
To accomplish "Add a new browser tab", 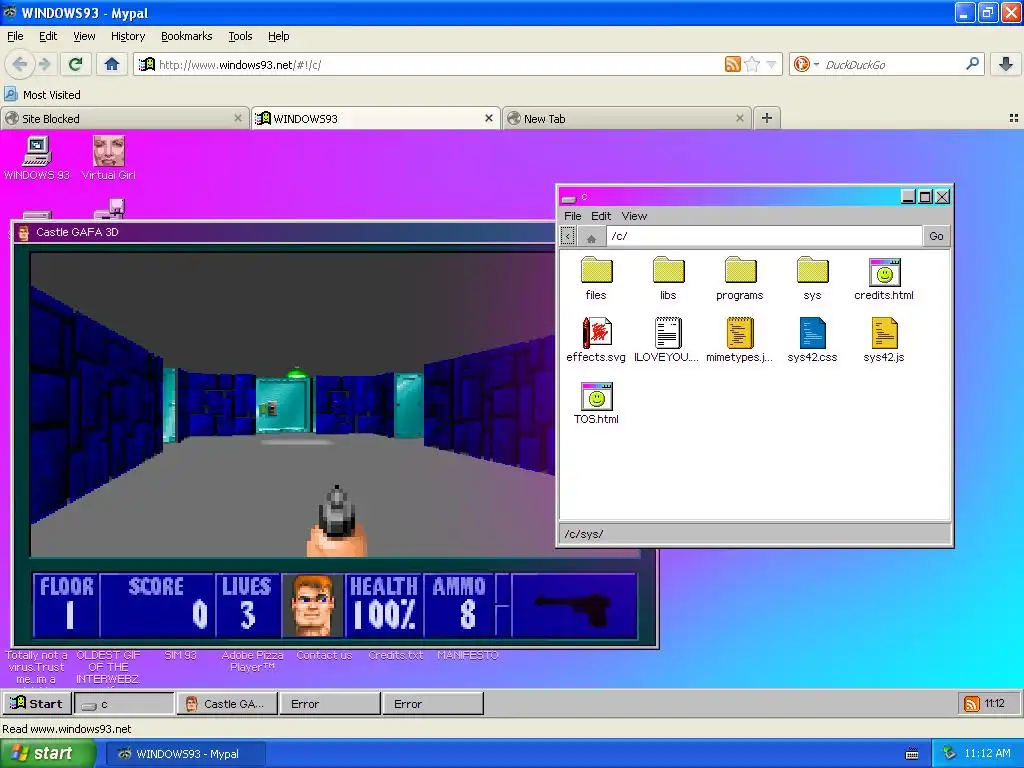I will pos(767,118).
